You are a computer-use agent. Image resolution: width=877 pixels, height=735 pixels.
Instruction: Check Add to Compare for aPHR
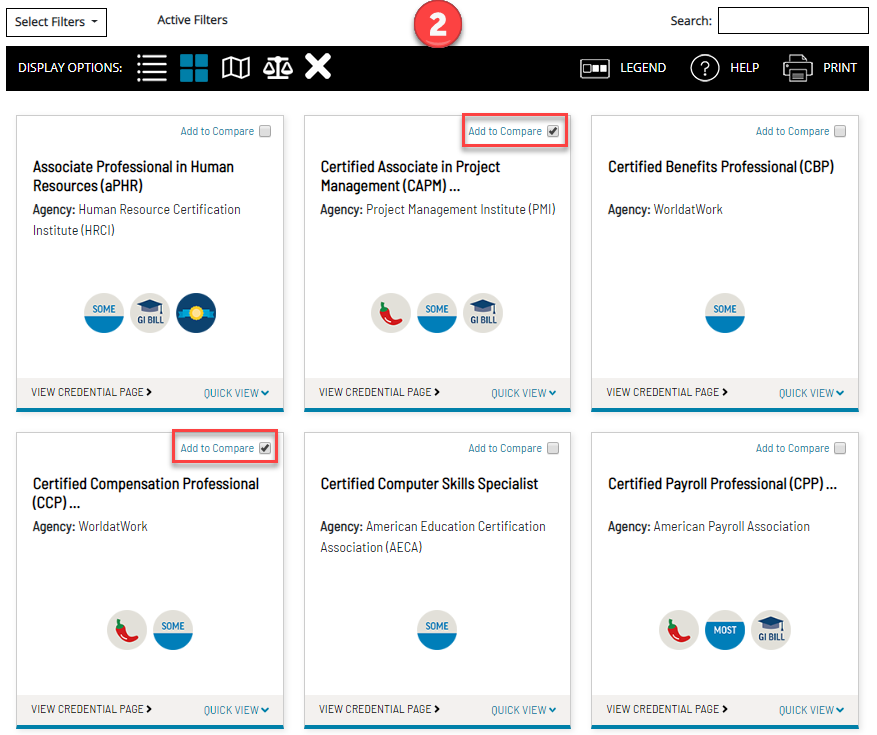(265, 131)
